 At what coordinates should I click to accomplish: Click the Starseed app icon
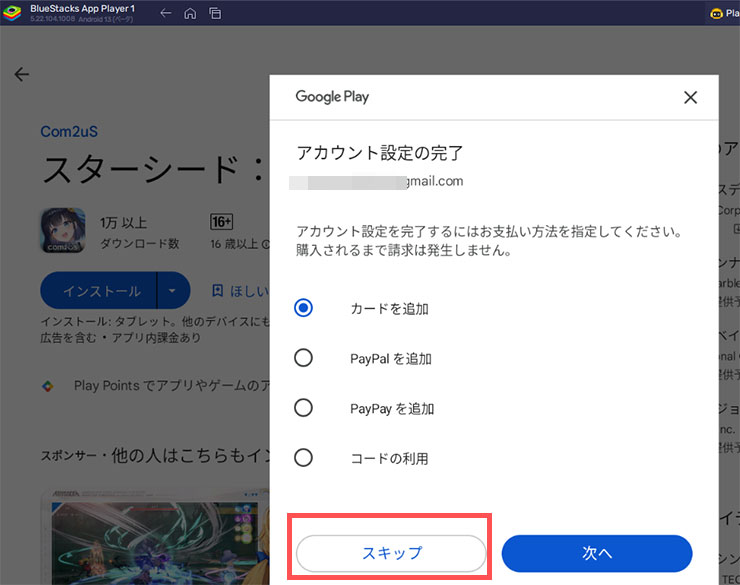pyautogui.click(x=63, y=230)
